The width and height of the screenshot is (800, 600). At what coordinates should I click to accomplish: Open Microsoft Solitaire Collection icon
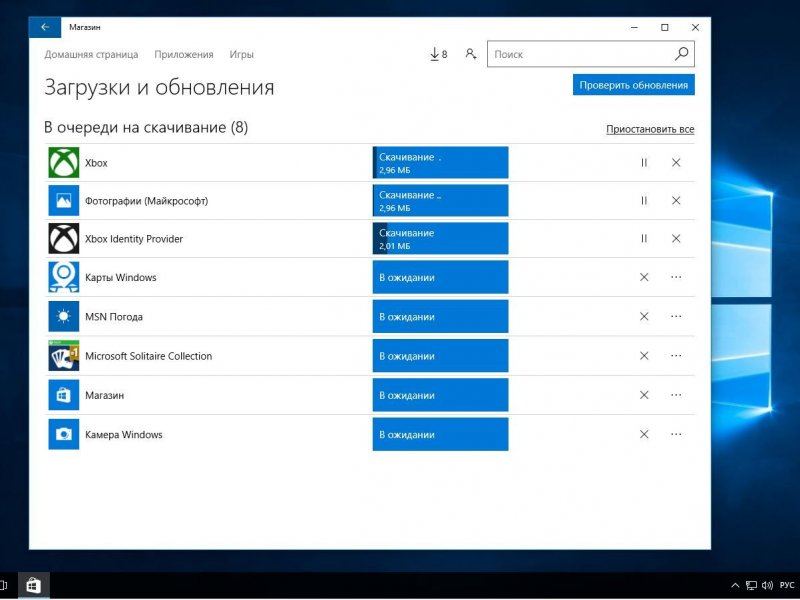[64, 356]
